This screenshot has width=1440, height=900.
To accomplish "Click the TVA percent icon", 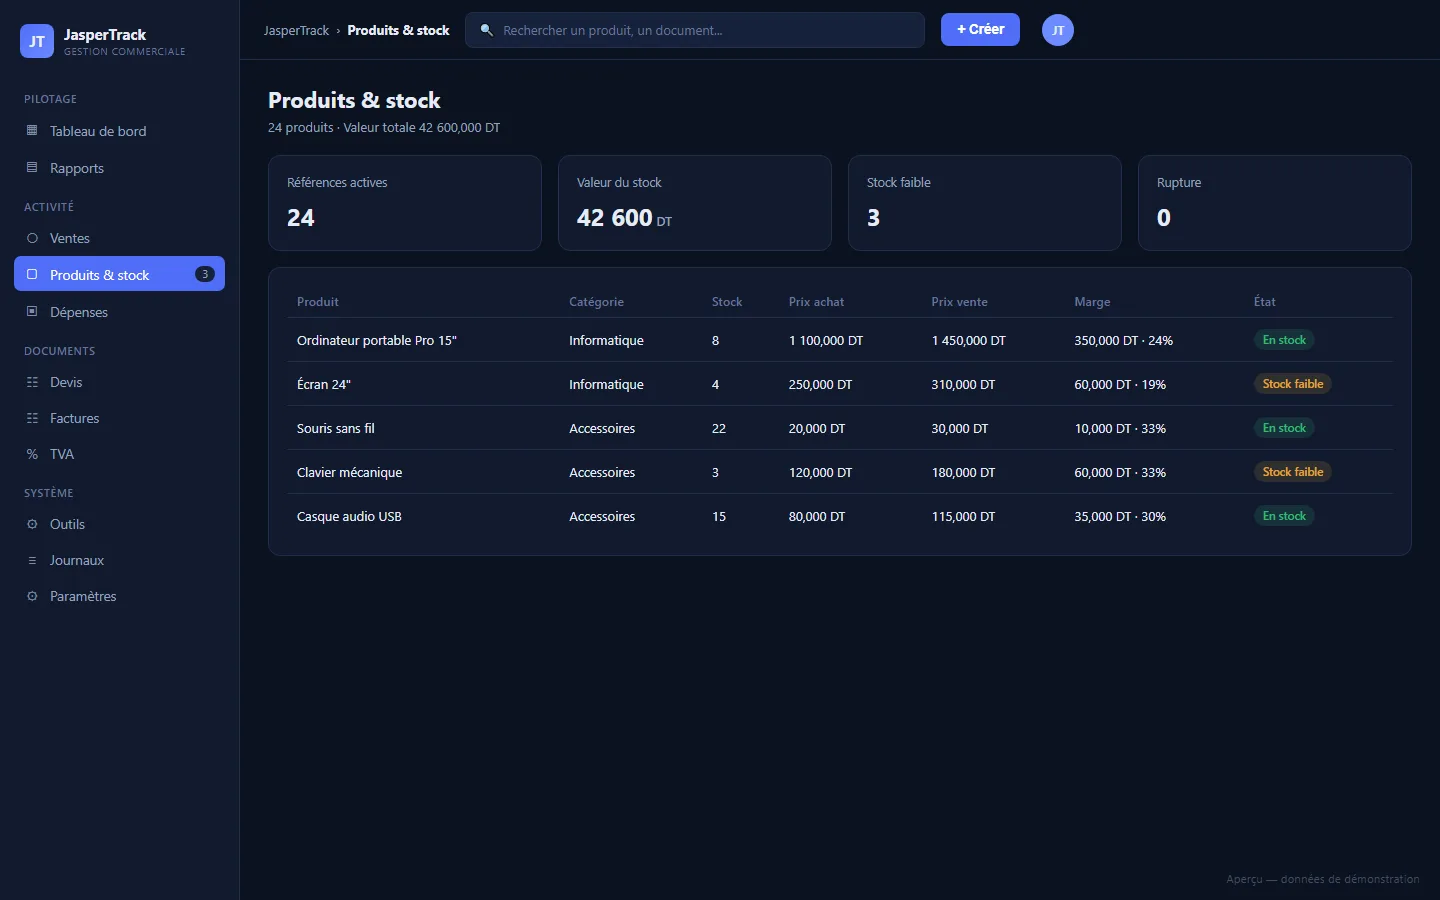I will click(x=32, y=454).
